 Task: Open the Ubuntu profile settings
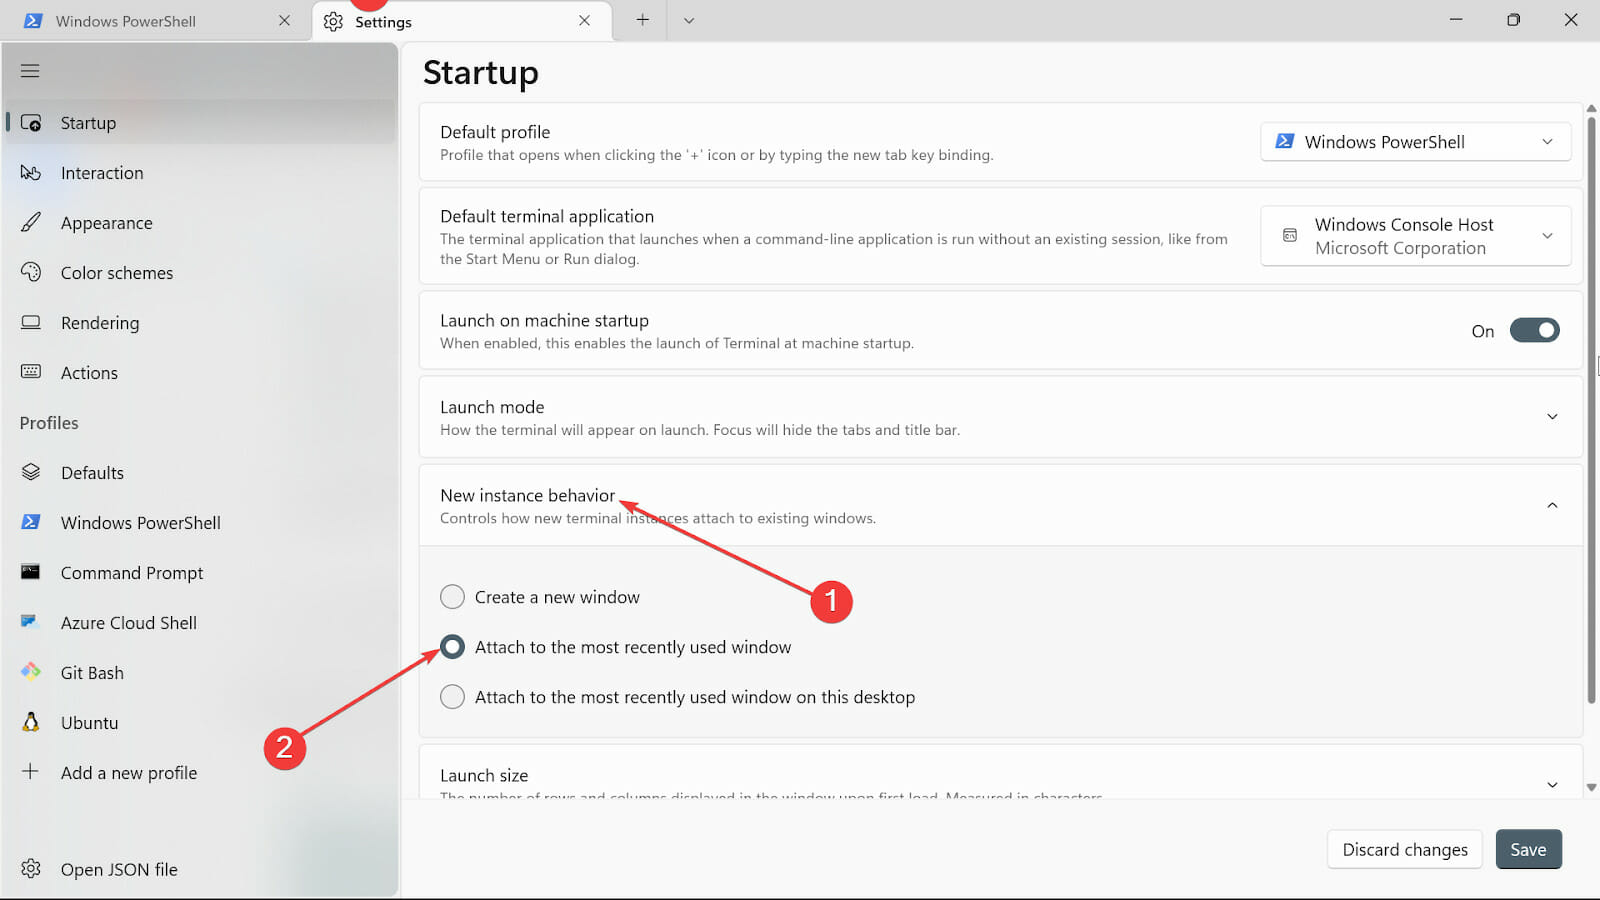click(x=200, y=723)
